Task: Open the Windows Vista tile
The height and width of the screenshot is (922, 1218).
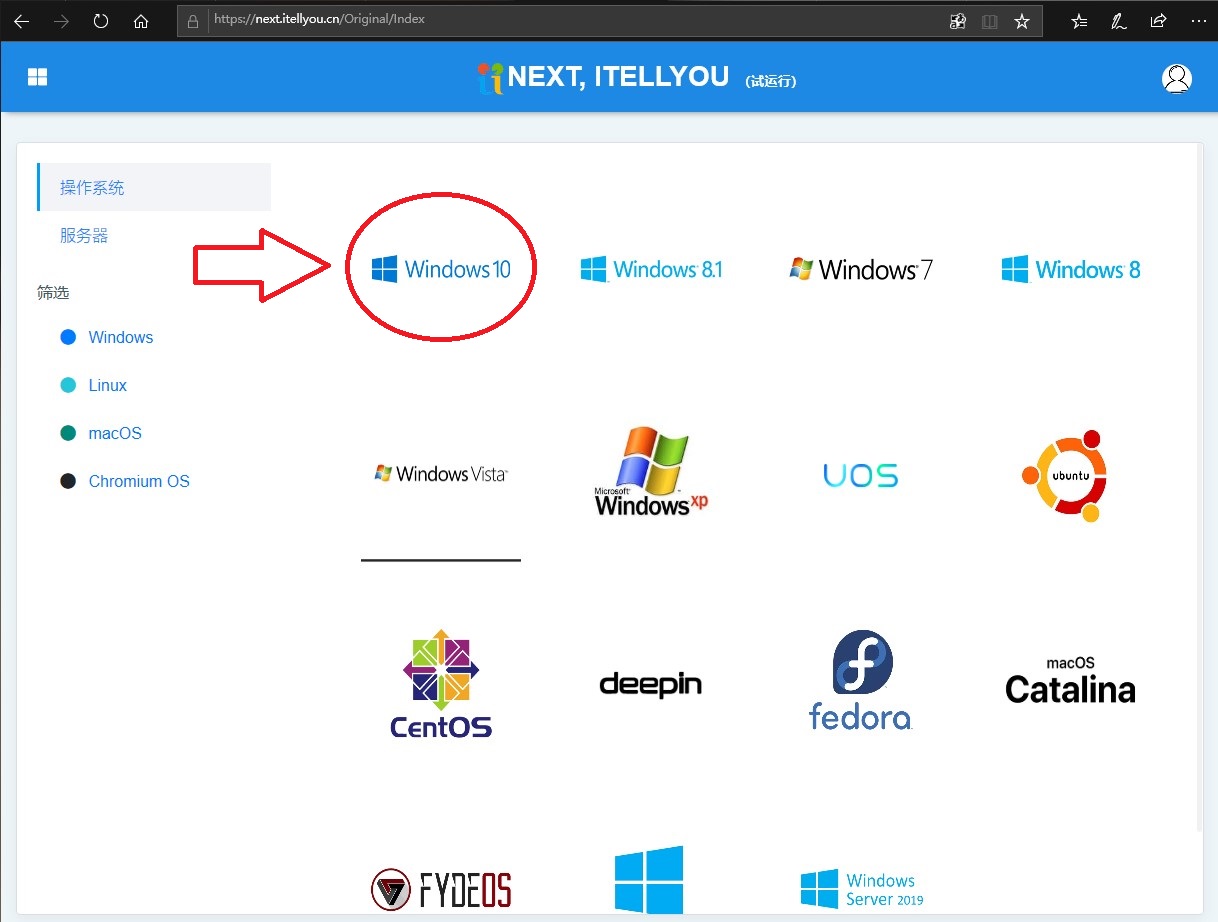Action: [x=441, y=473]
